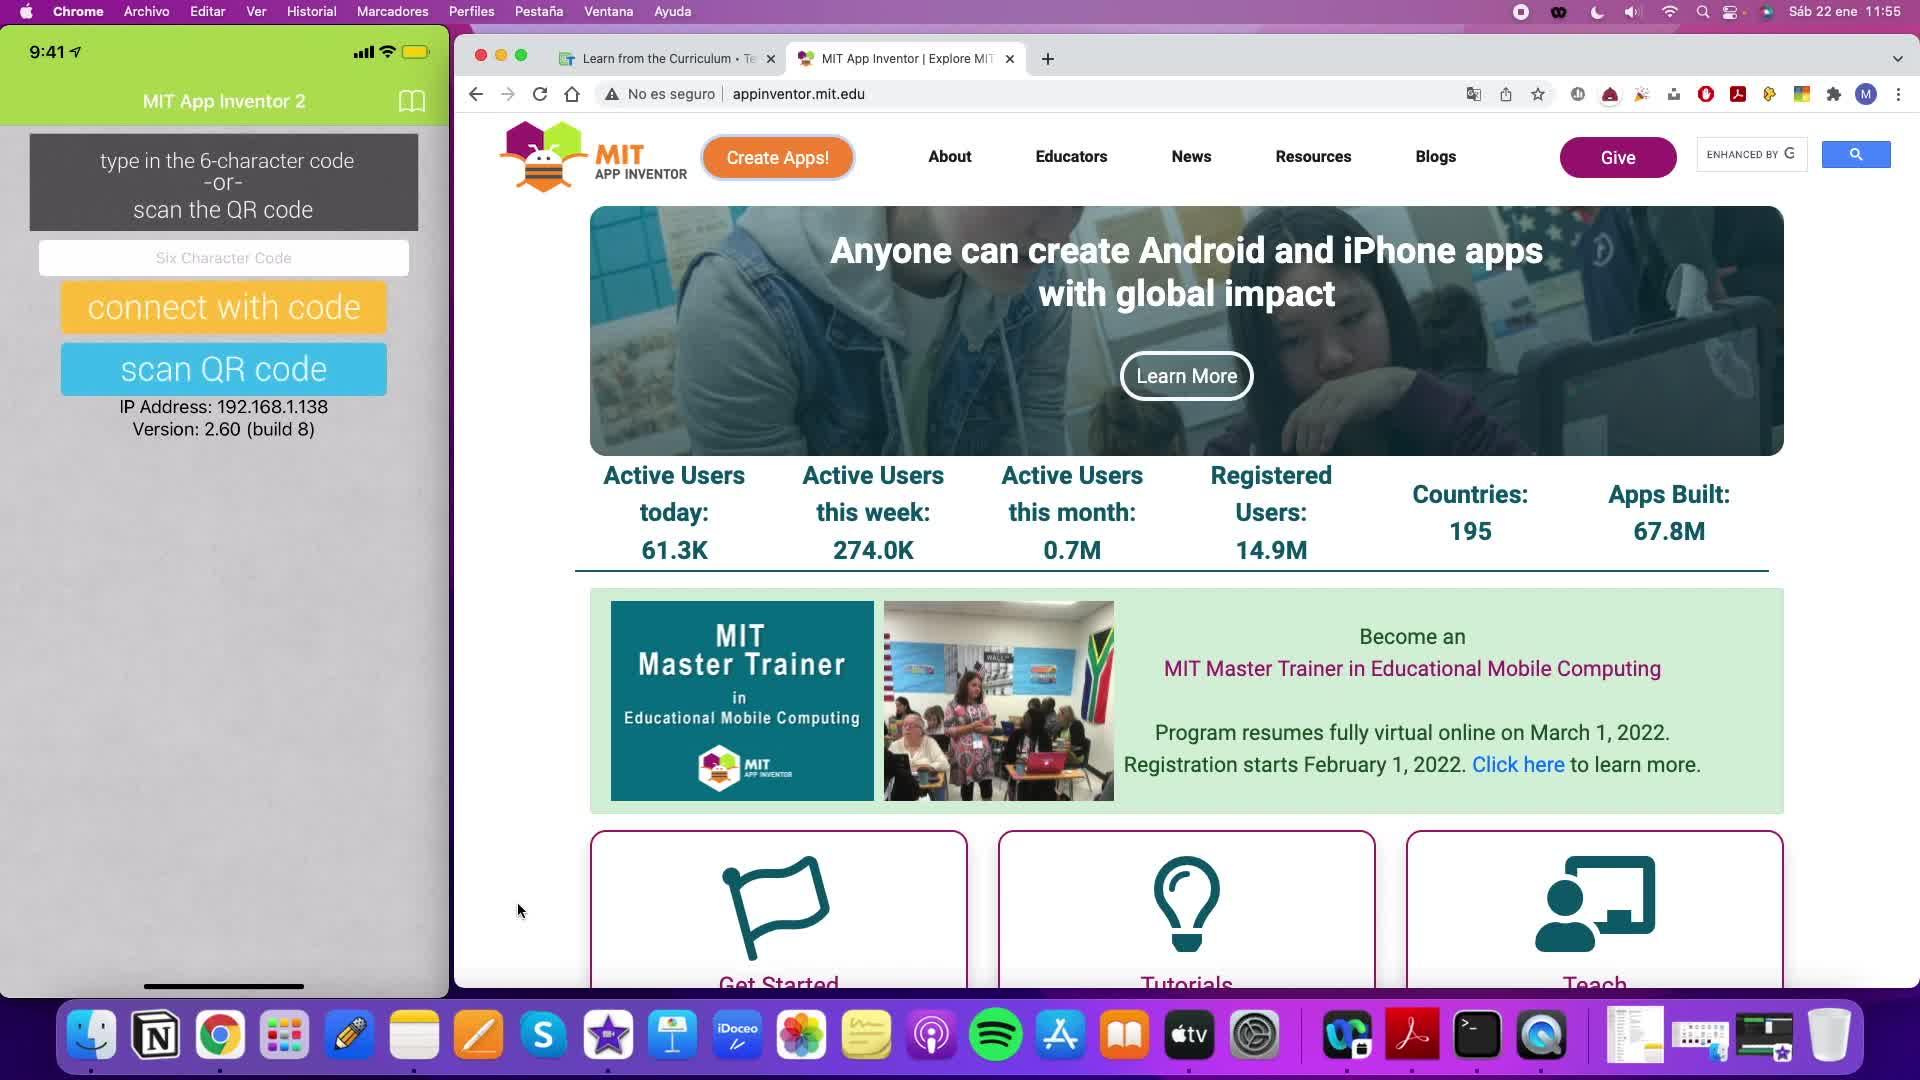Viewport: 1920px width, 1080px height.
Task: Open the Chrome extensions puzzle icon
Action: pyautogui.click(x=1833, y=94)
